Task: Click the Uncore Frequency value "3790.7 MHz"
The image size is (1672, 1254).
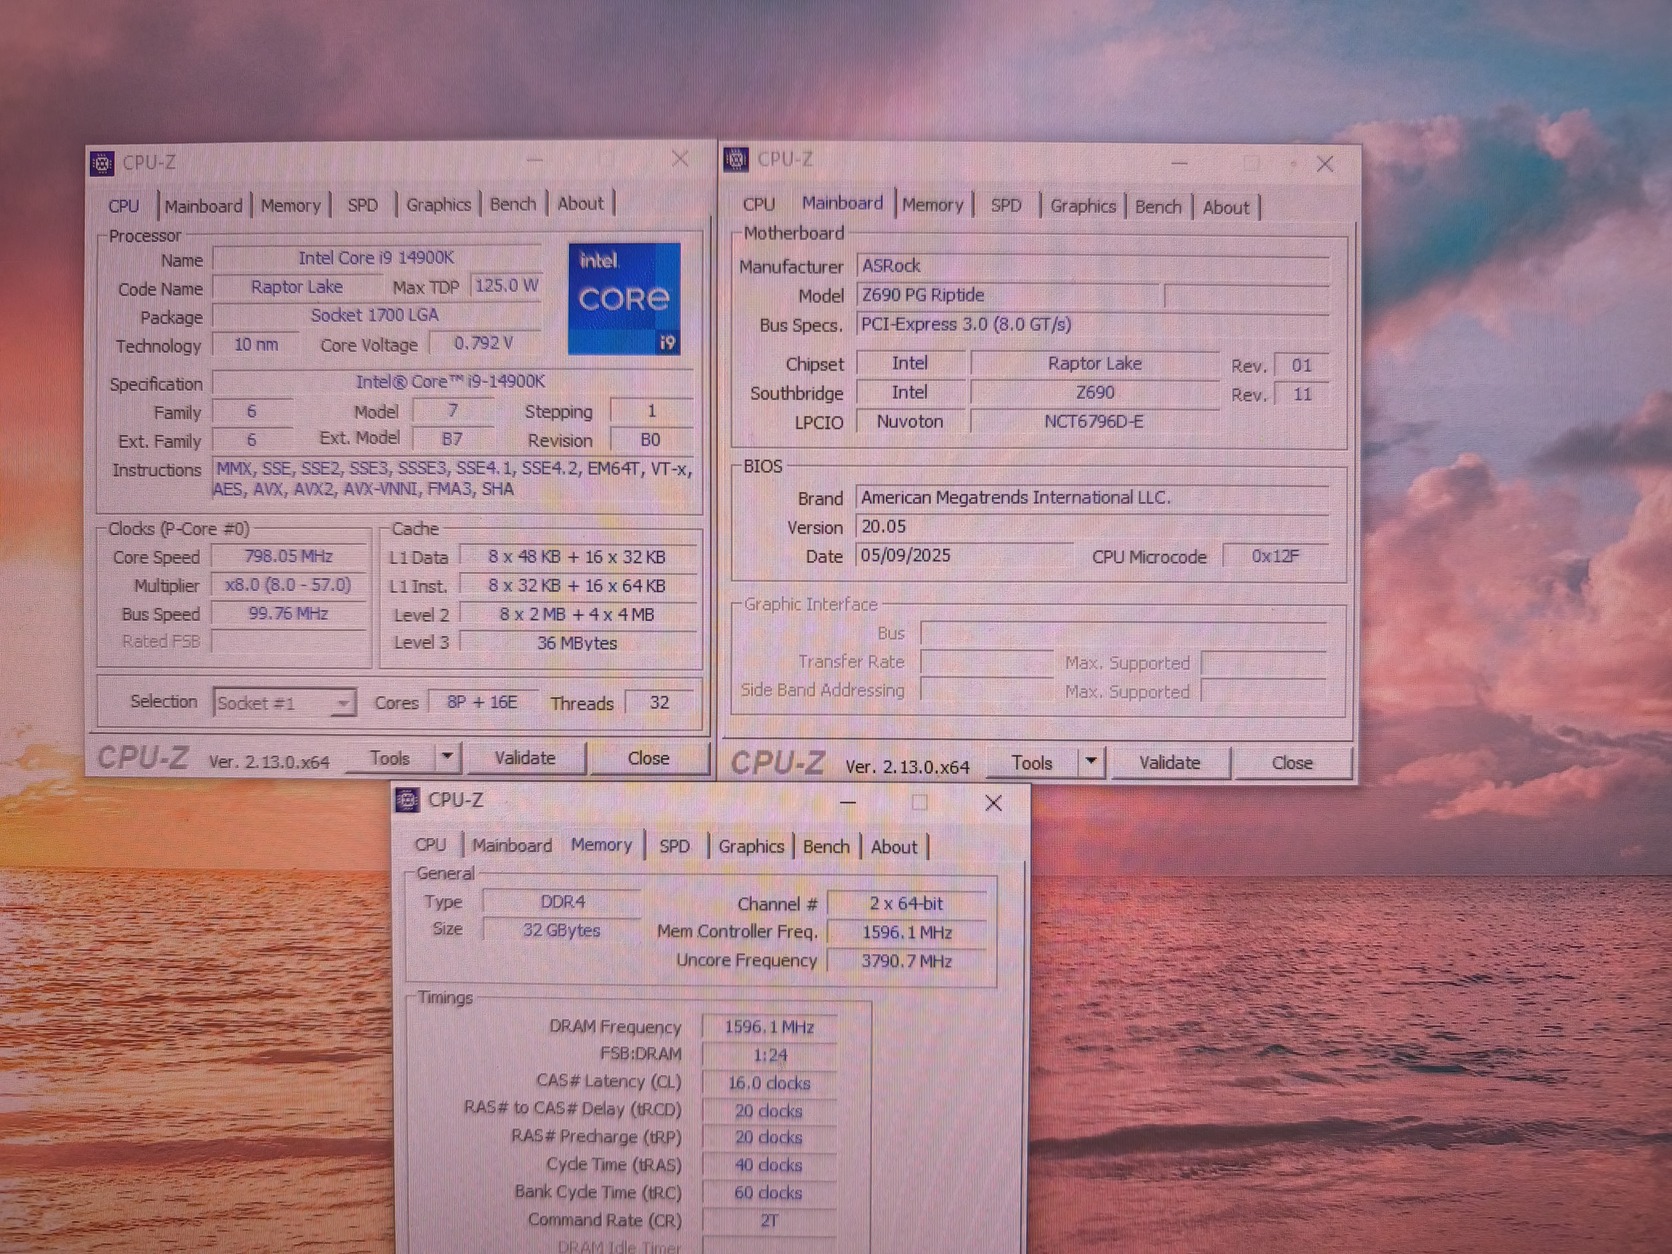Action: tap(906, 961)
